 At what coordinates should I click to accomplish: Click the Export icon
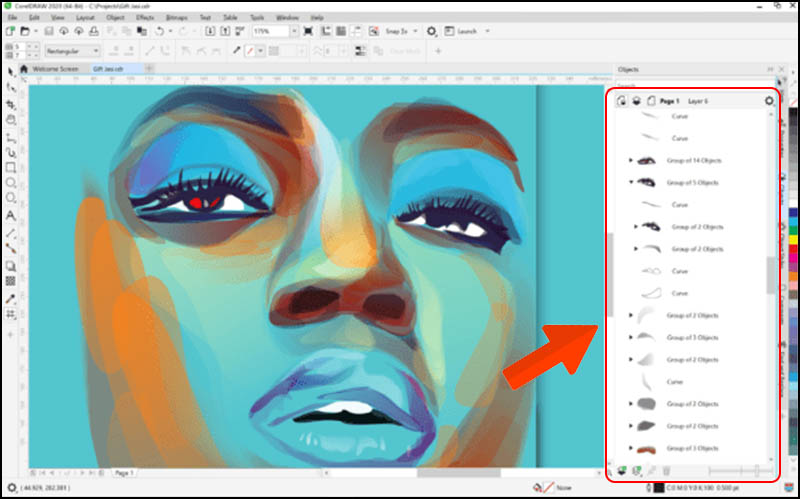(x=225, y=31)
